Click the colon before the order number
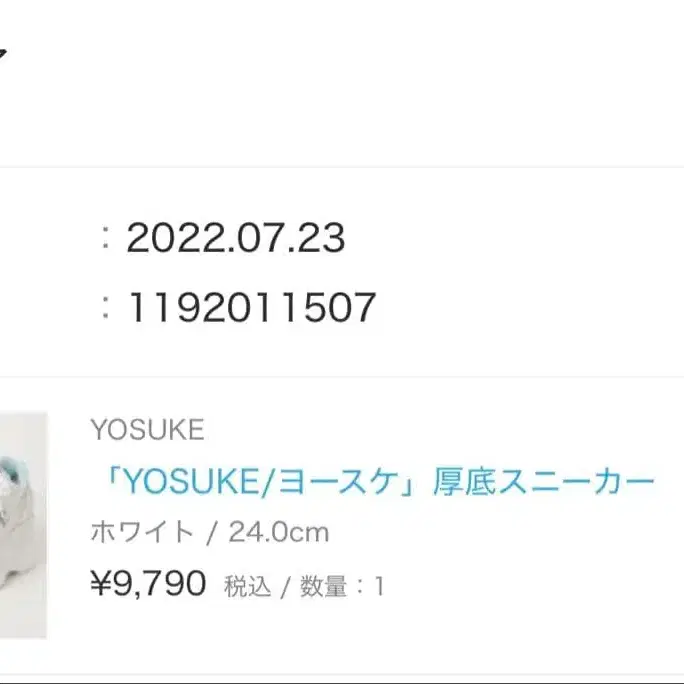Screen dimensions: 684x684 coord(105,307)
